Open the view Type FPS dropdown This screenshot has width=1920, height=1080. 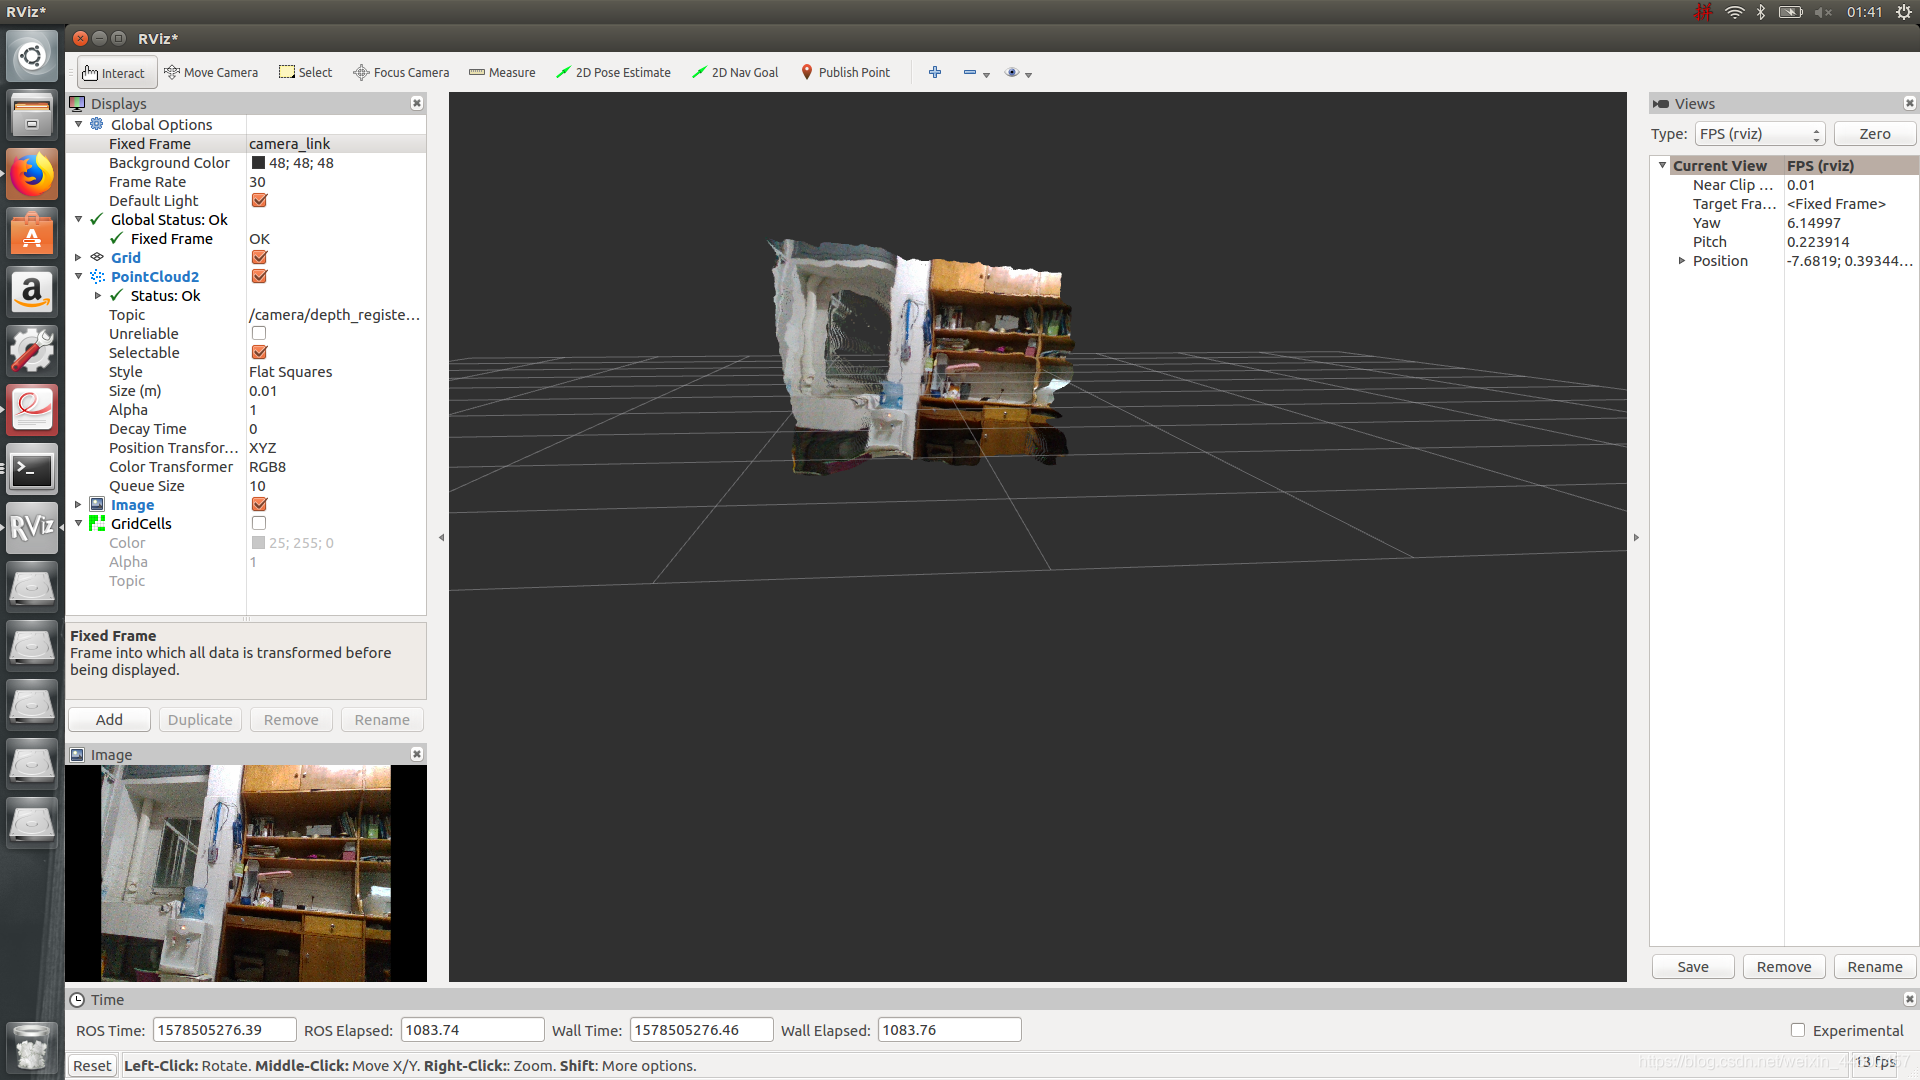1760,134
